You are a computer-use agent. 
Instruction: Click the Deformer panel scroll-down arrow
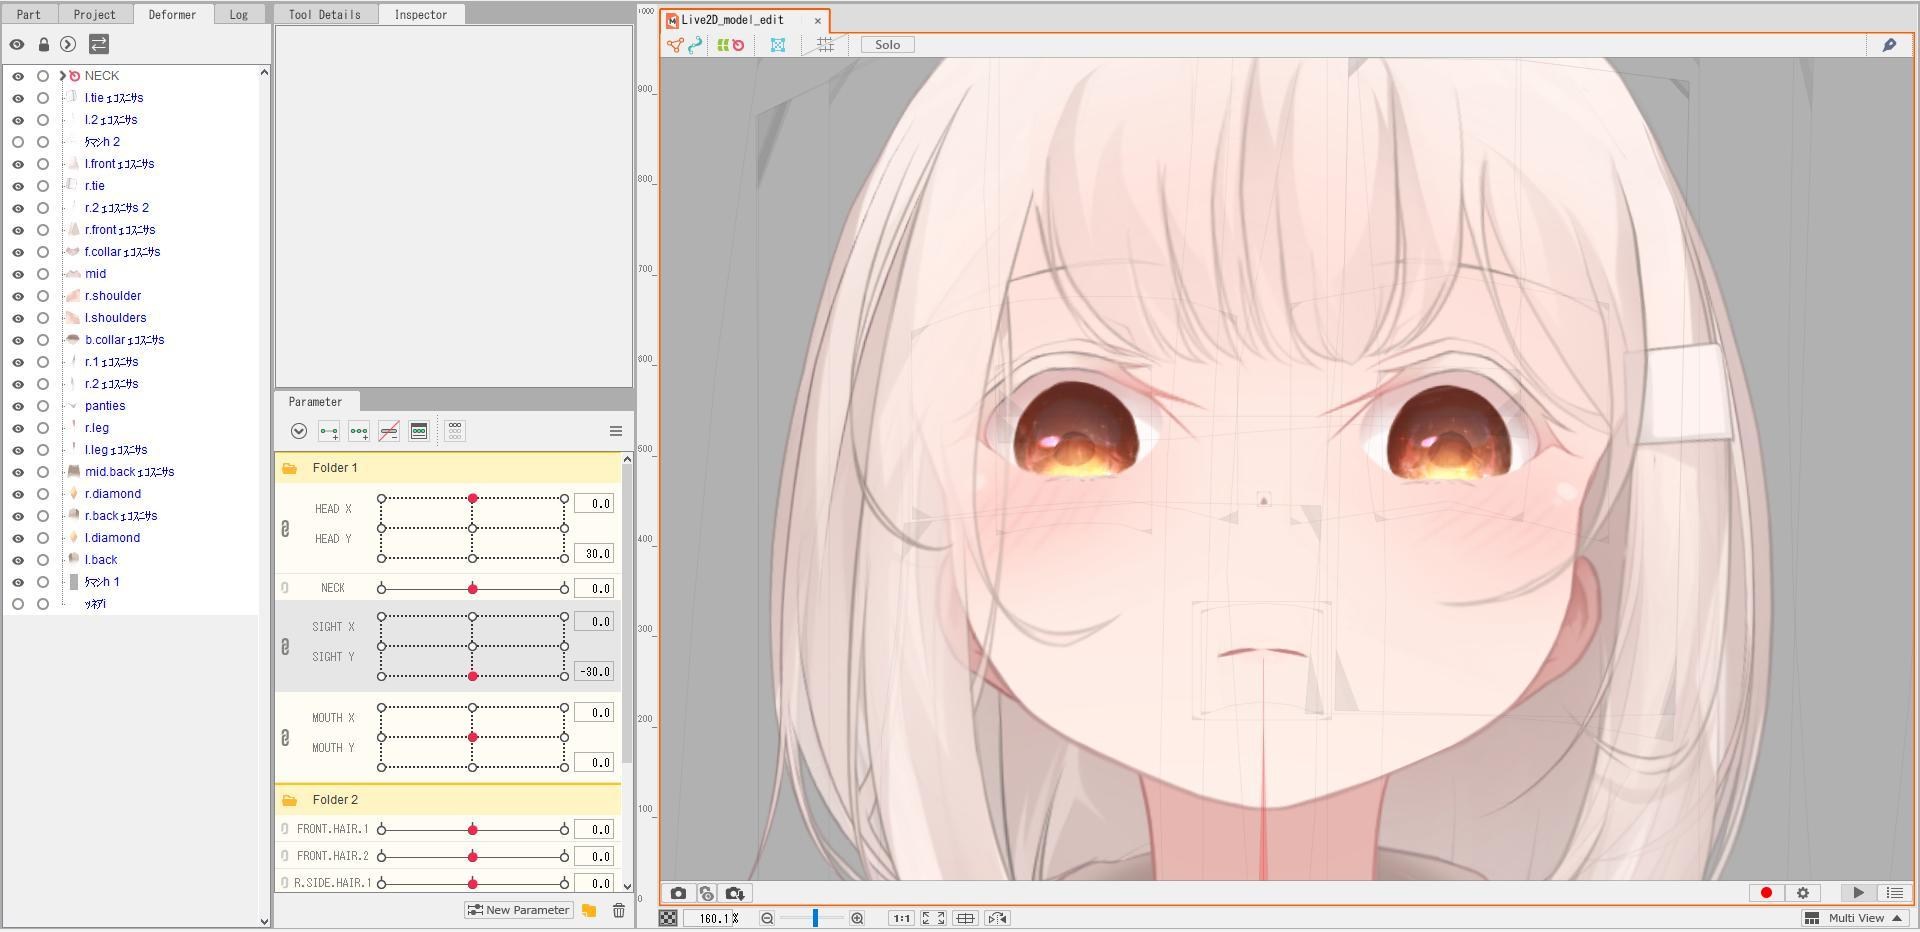pyautogui.click(x=264, y=921)
